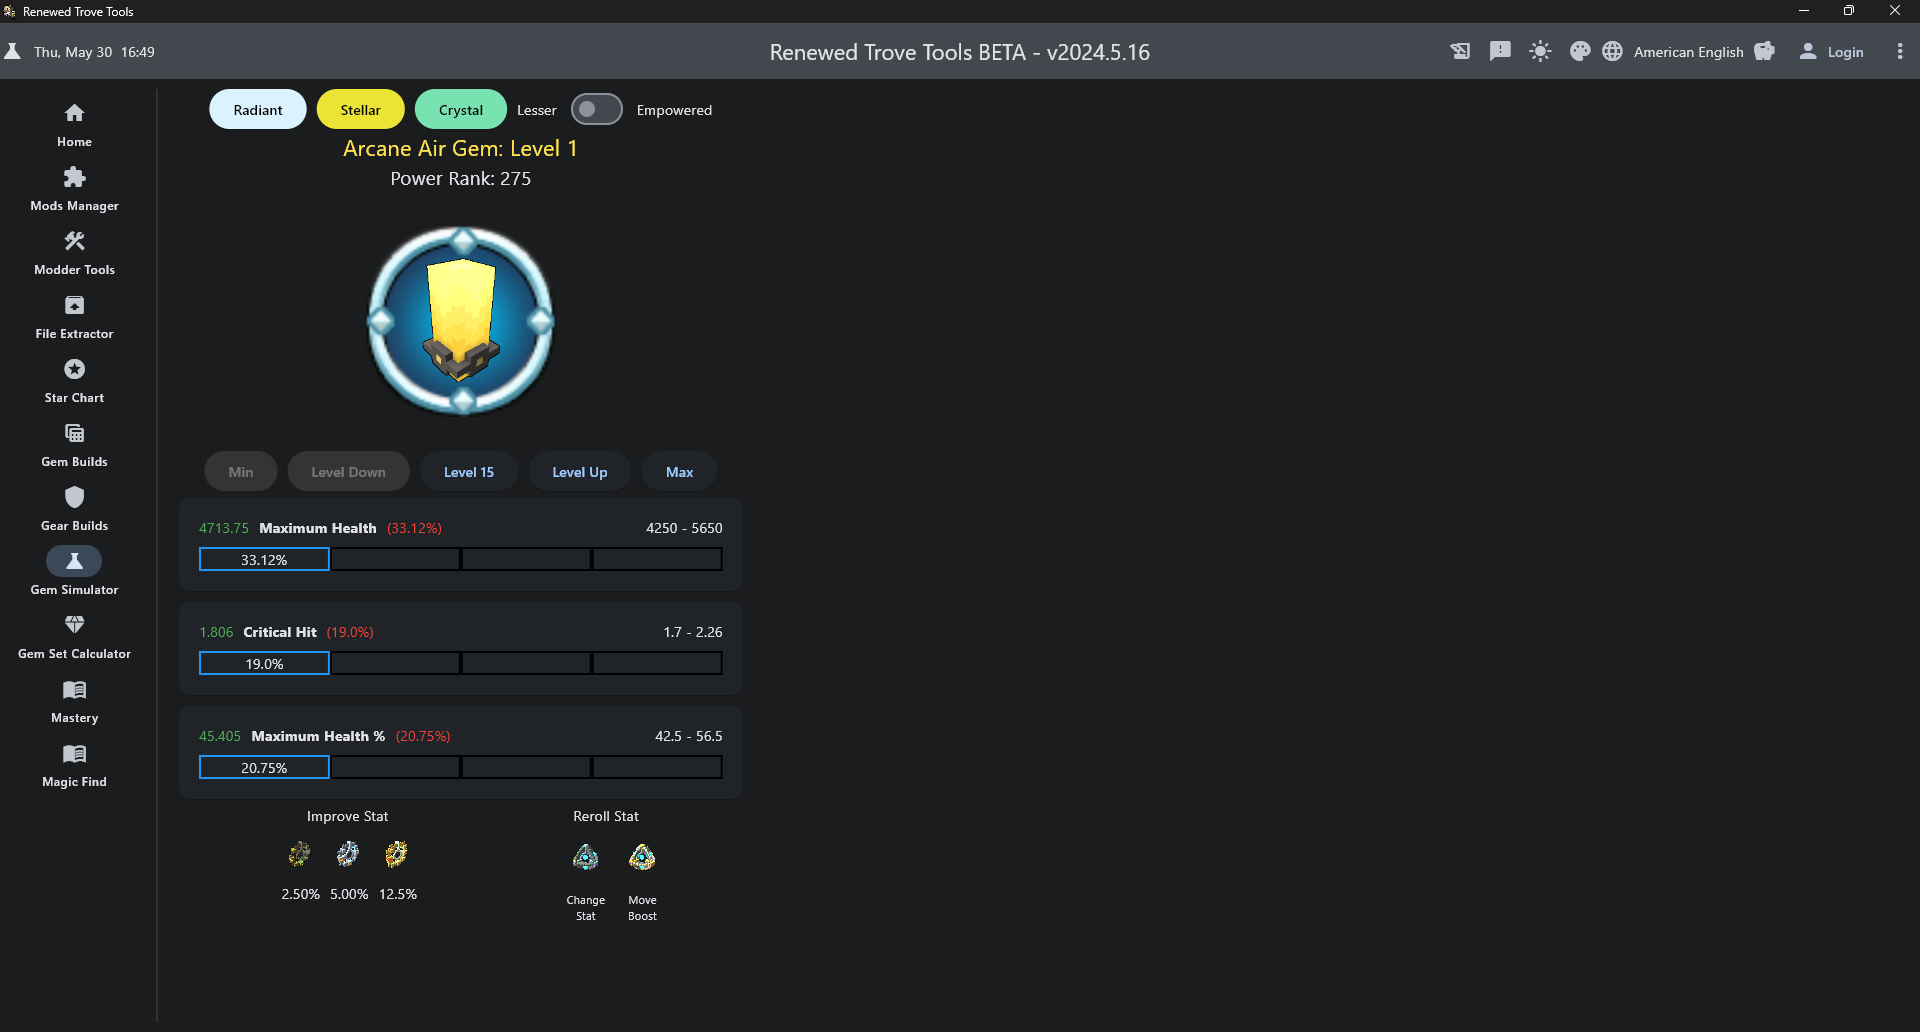Click the Max level button
The height and width of the screenshot is (1032, 1920).
coord(679,472)
